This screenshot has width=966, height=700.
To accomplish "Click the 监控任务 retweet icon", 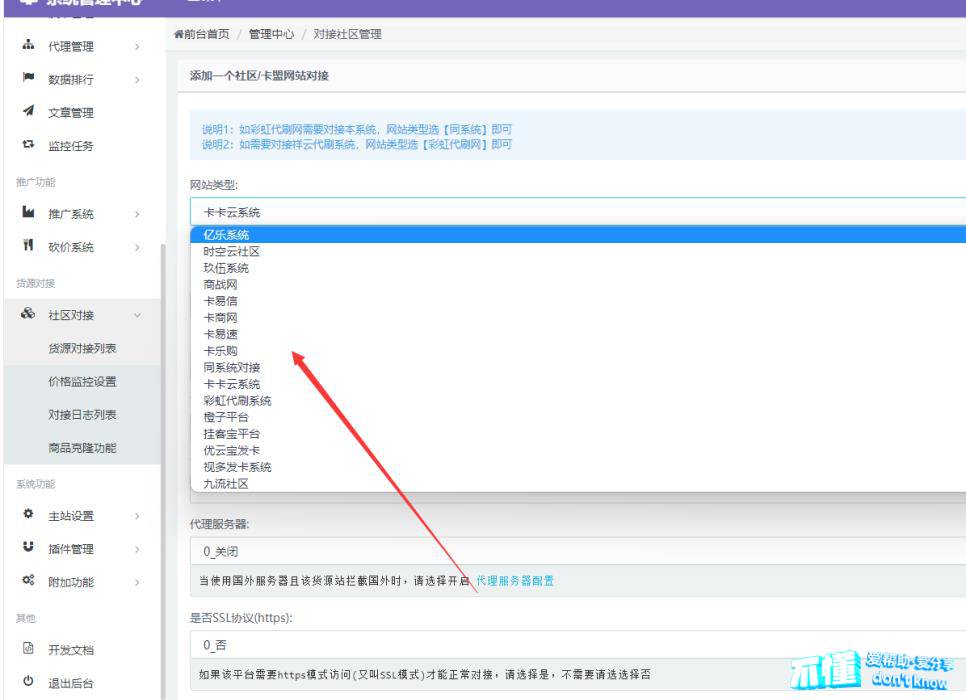I will tap(28, 145).
